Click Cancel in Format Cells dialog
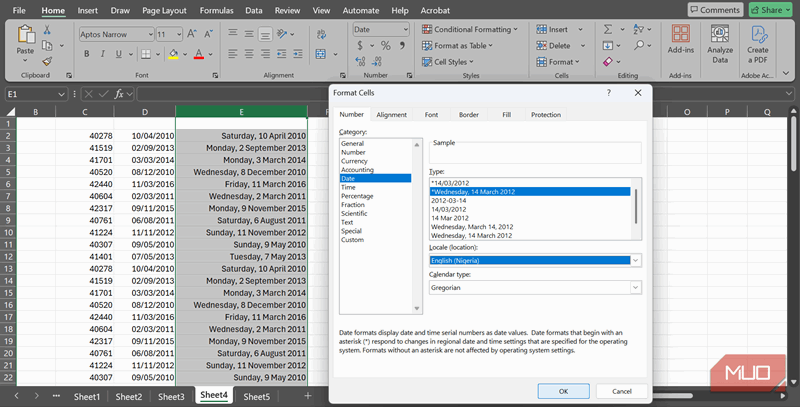This screenshot has height=407, width=800. point(621,391)
